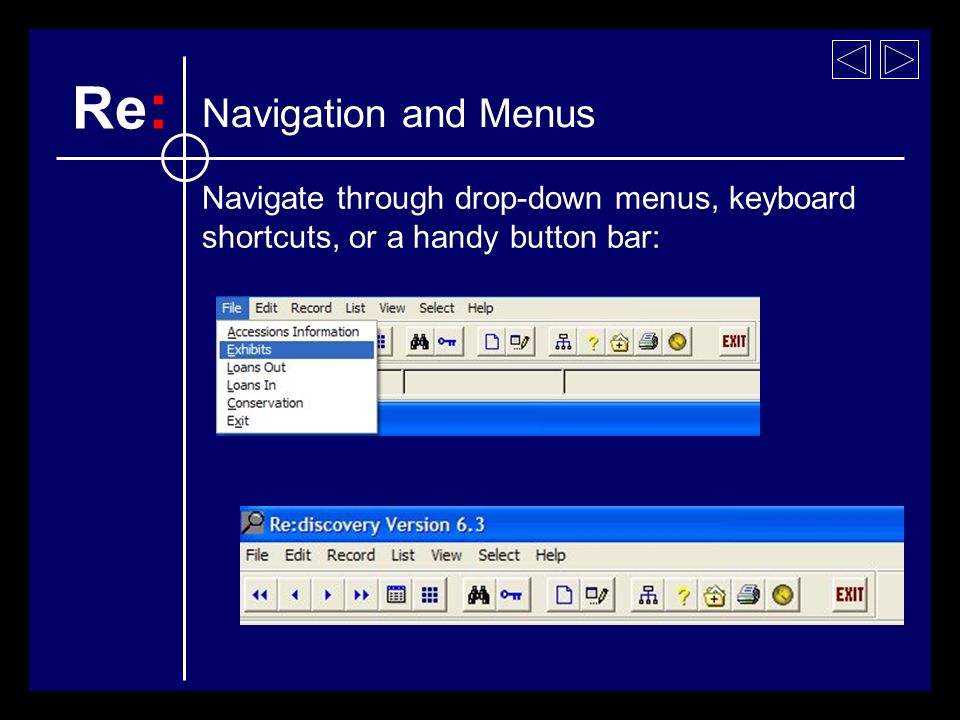Pick Loans In from the File dropdown
This screenshot has width=960, height=720.
(x=296, y=385)
